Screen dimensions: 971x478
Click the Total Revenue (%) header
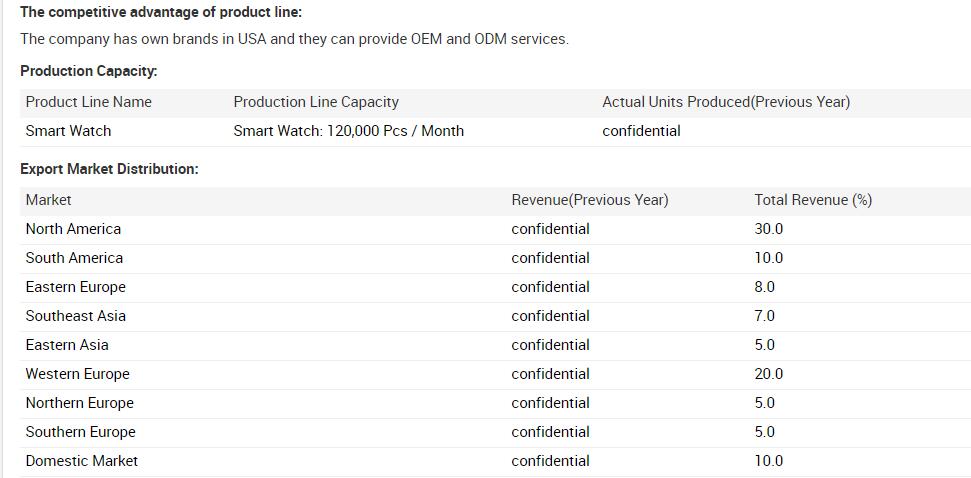click(x=813, y=200)
